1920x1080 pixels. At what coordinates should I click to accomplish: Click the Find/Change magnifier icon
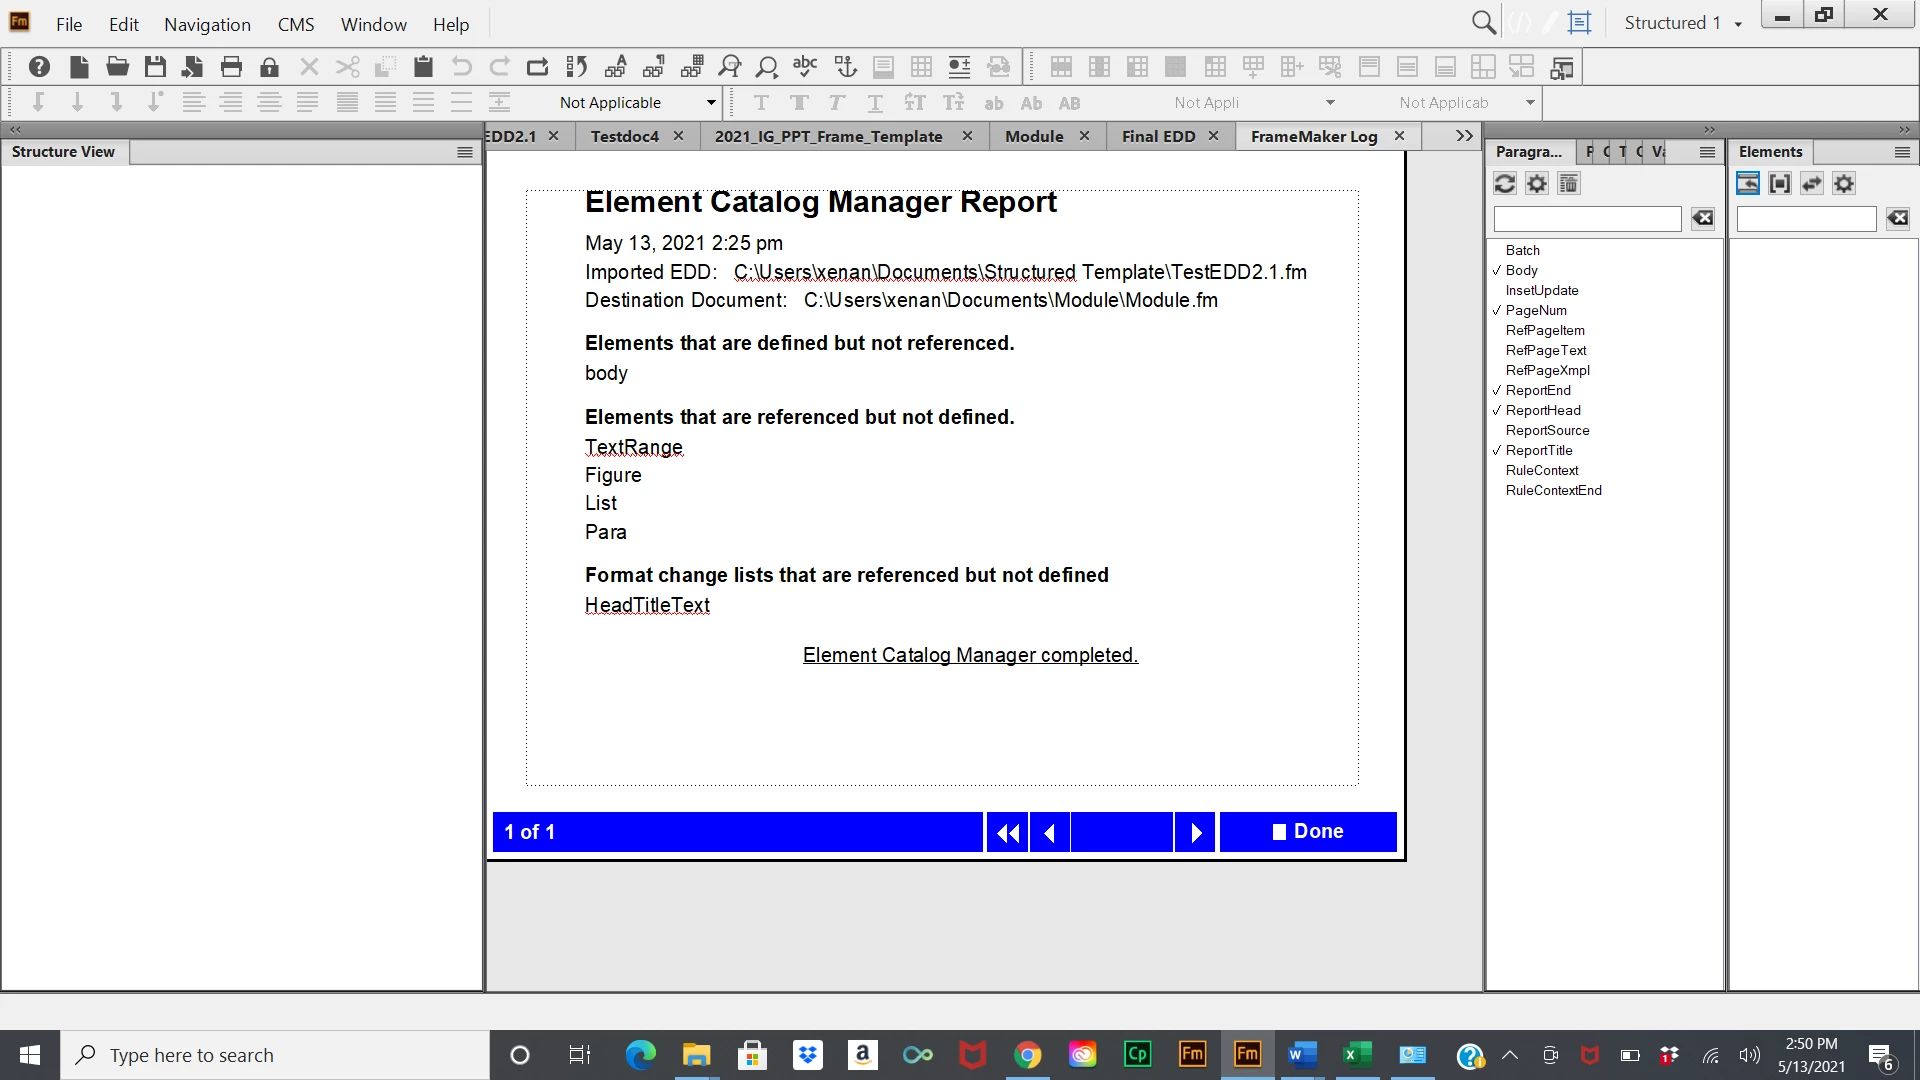(x=730, y=67)
